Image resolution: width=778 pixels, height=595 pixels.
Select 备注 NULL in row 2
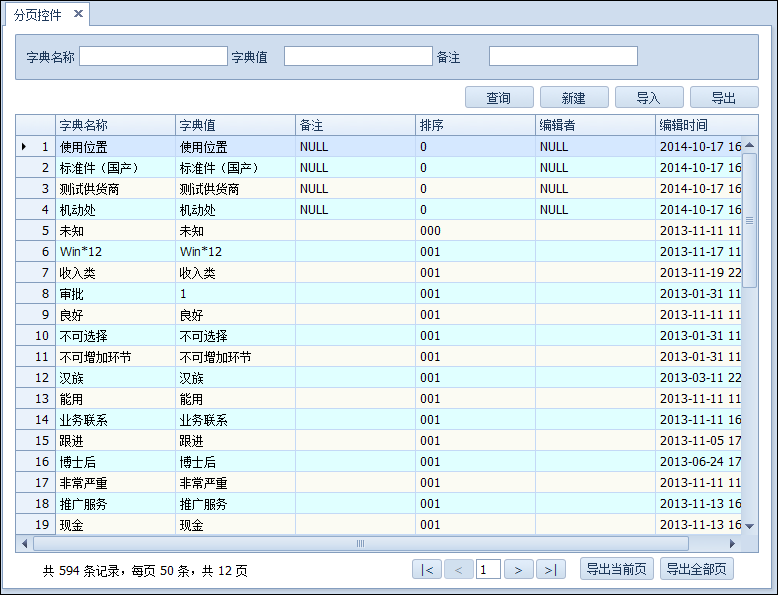(x=355, y=168)
